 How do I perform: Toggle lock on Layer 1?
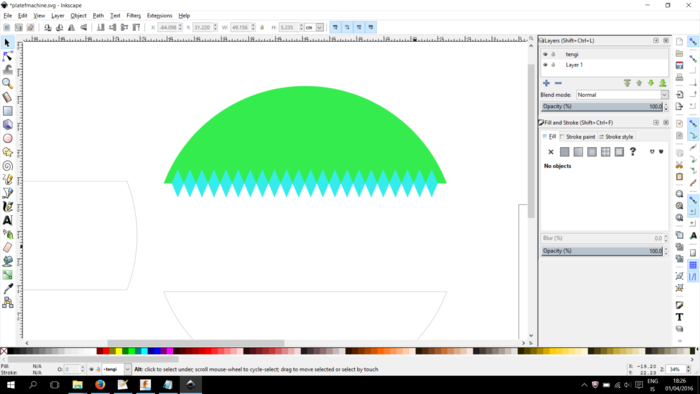pyautogui.click(x=553, y=65)
